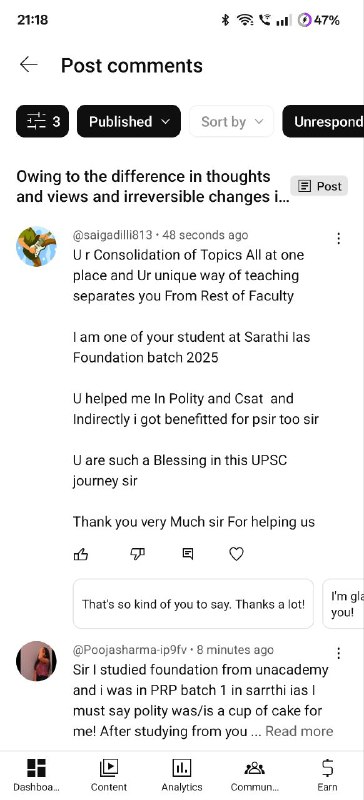Open three-dot menu for Poojasharma-ip9fv's comment
The image size is (364, 800).
(x=338, y=653)
